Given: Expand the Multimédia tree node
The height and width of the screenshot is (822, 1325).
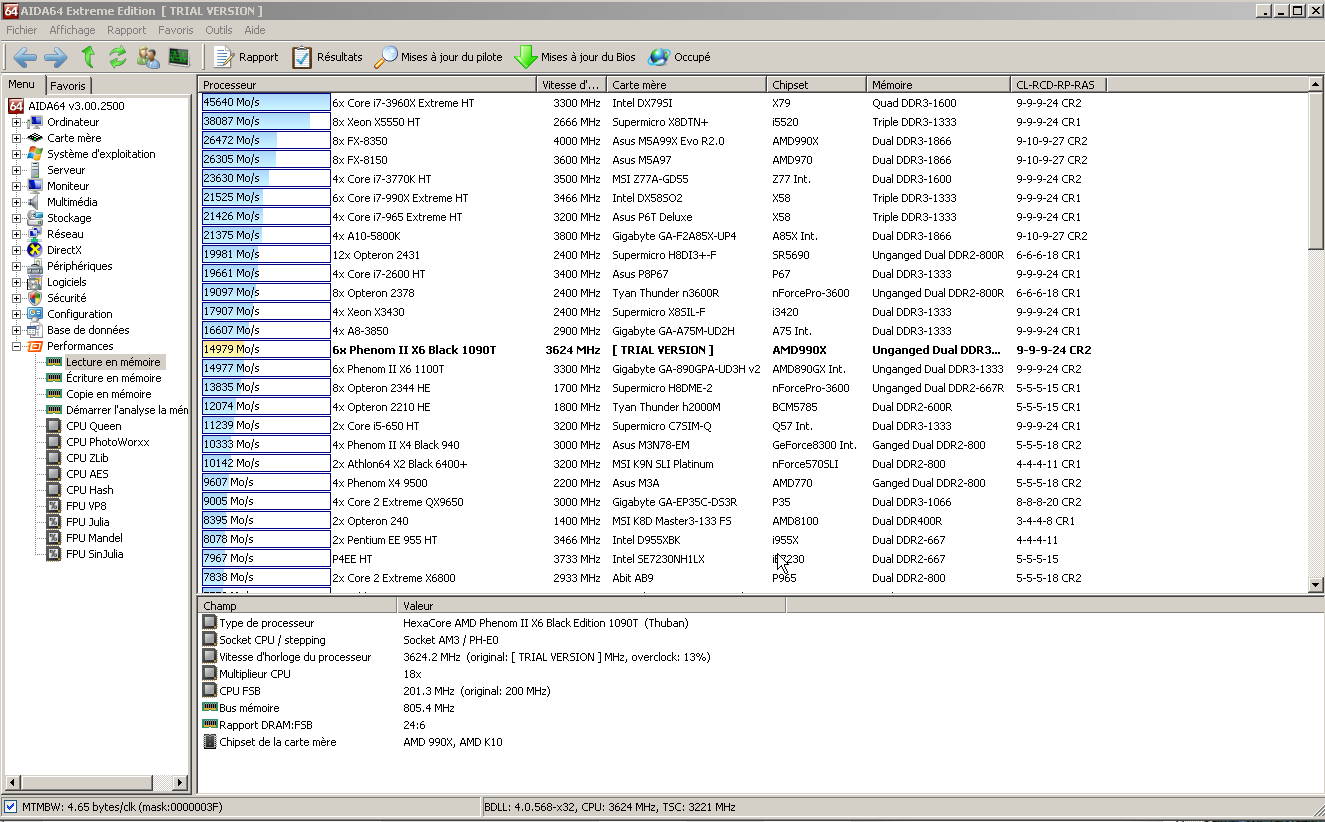Looking at the screenshot, I should pyautogui.click(x=16, y=202).
